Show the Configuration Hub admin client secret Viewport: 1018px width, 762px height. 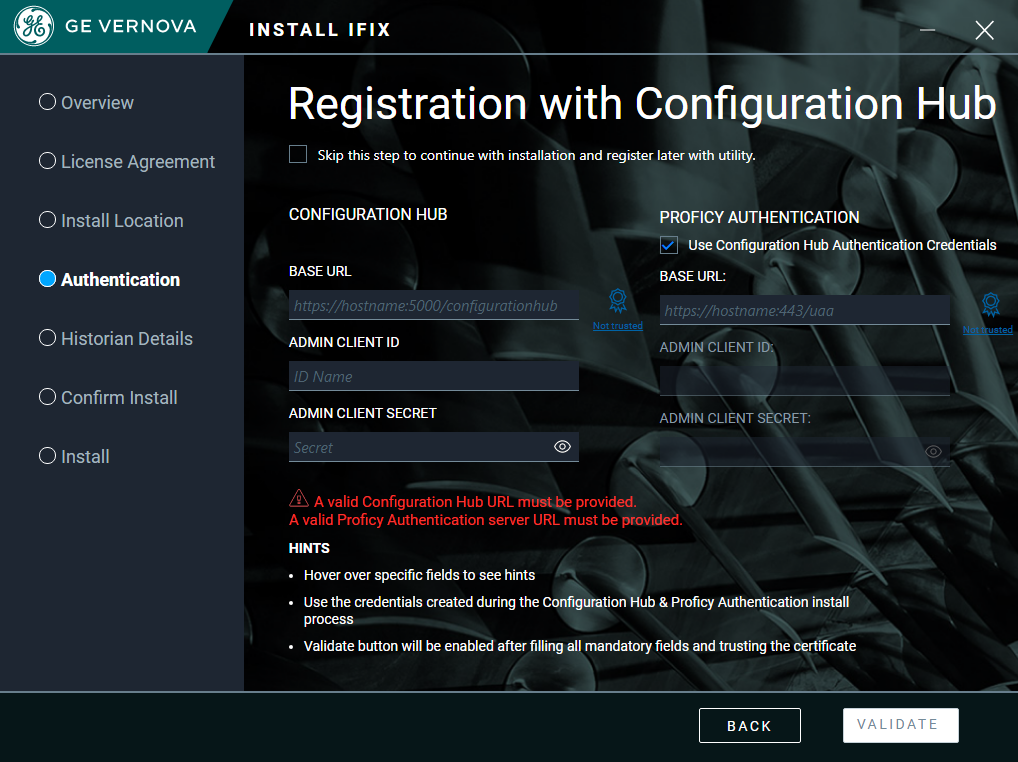[x=562, y=447]
